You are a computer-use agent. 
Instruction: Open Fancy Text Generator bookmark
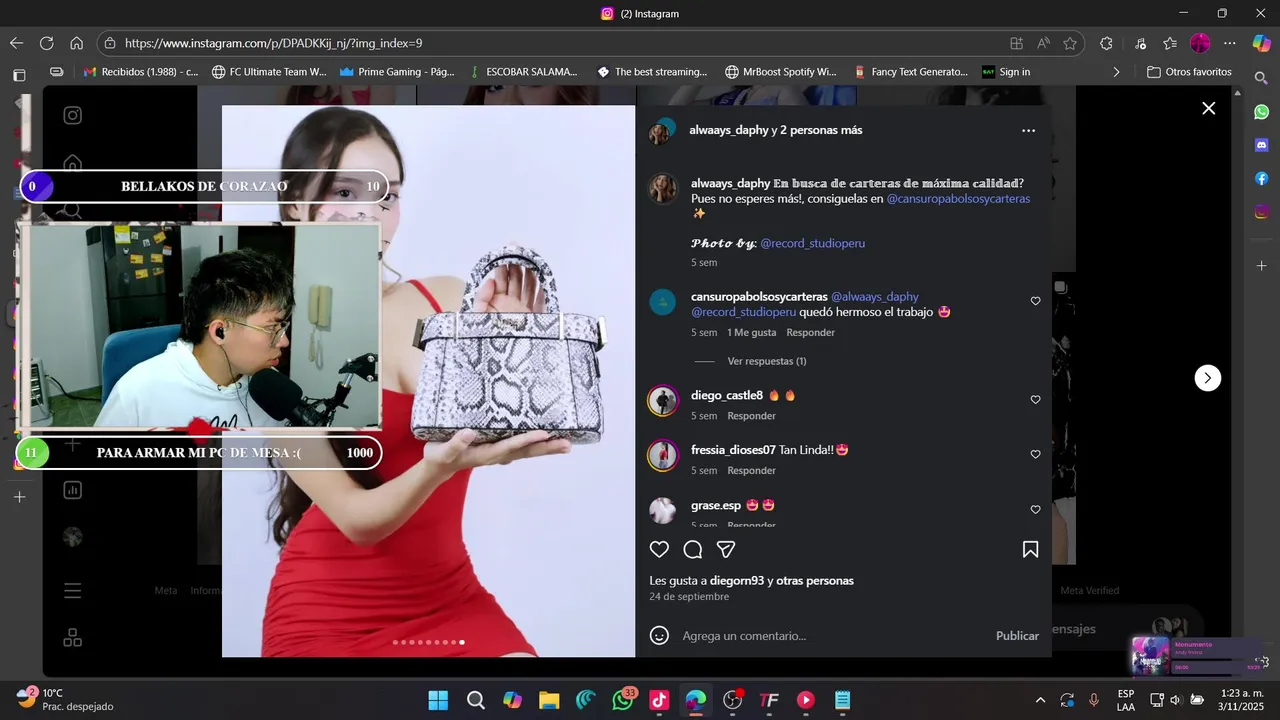(910, 72)
